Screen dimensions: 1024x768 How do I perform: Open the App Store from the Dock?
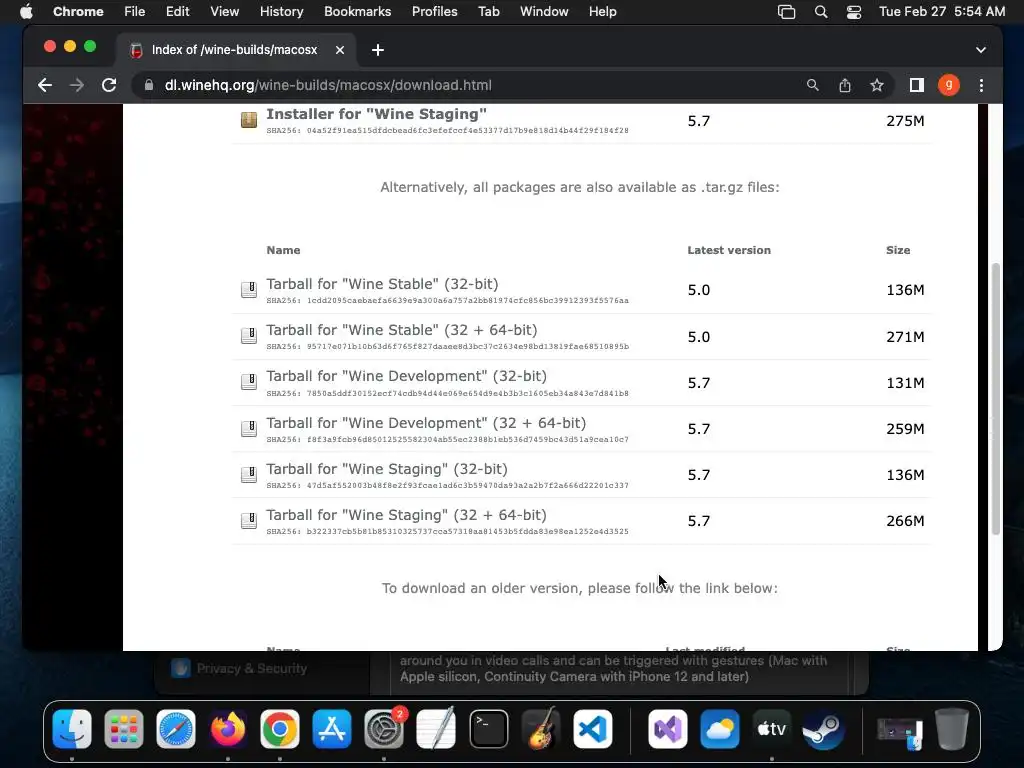[x=332, y=729]
